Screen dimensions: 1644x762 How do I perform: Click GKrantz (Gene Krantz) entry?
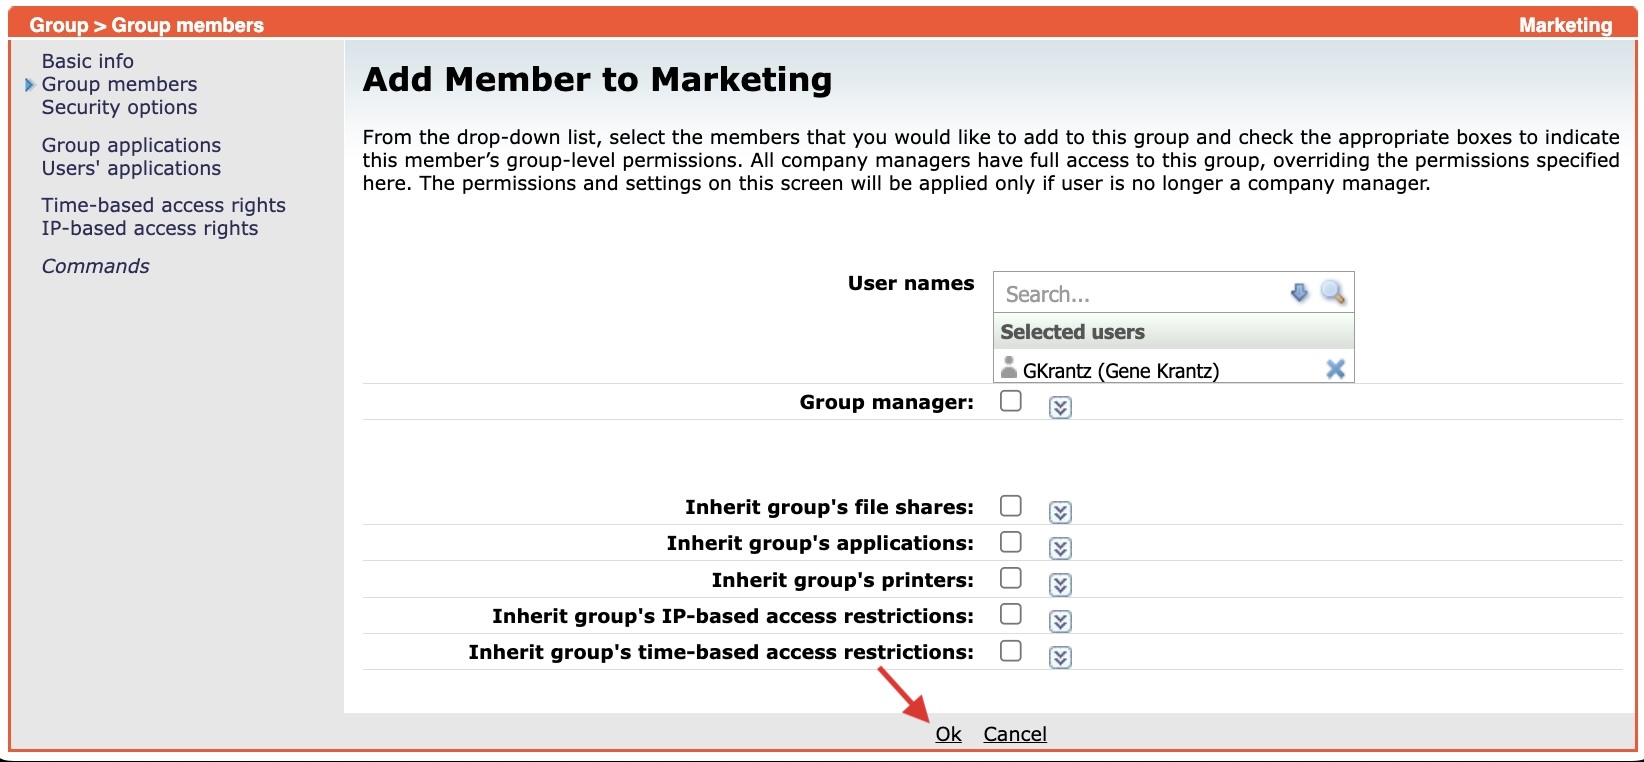(1120, 370)
